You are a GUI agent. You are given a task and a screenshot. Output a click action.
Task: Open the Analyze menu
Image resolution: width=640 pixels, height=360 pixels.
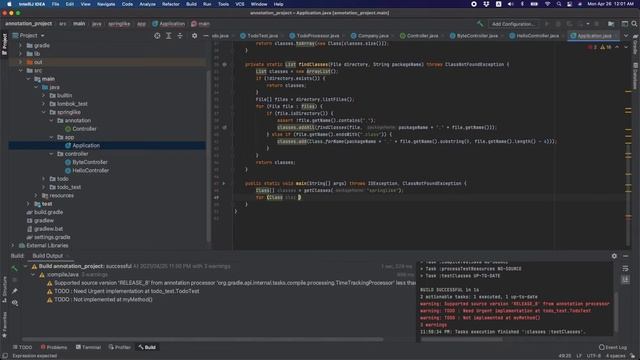pyautogui.click(x=147, y=4)
